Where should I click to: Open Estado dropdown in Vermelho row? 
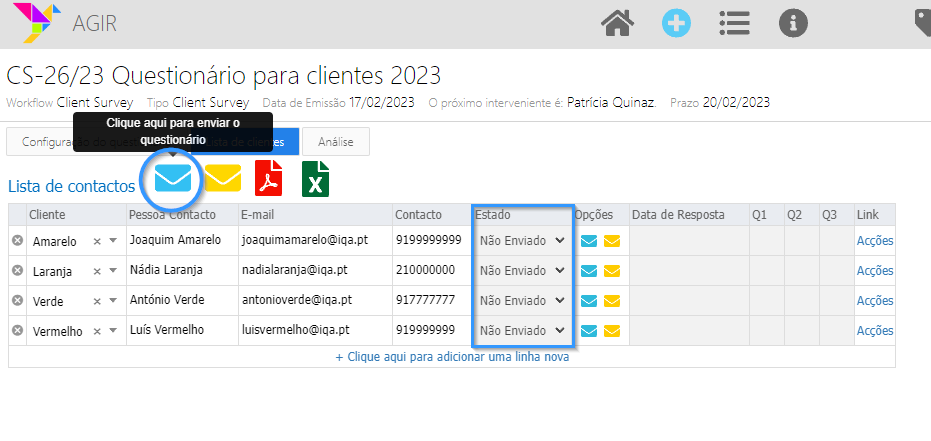click(x=522, y=330)
